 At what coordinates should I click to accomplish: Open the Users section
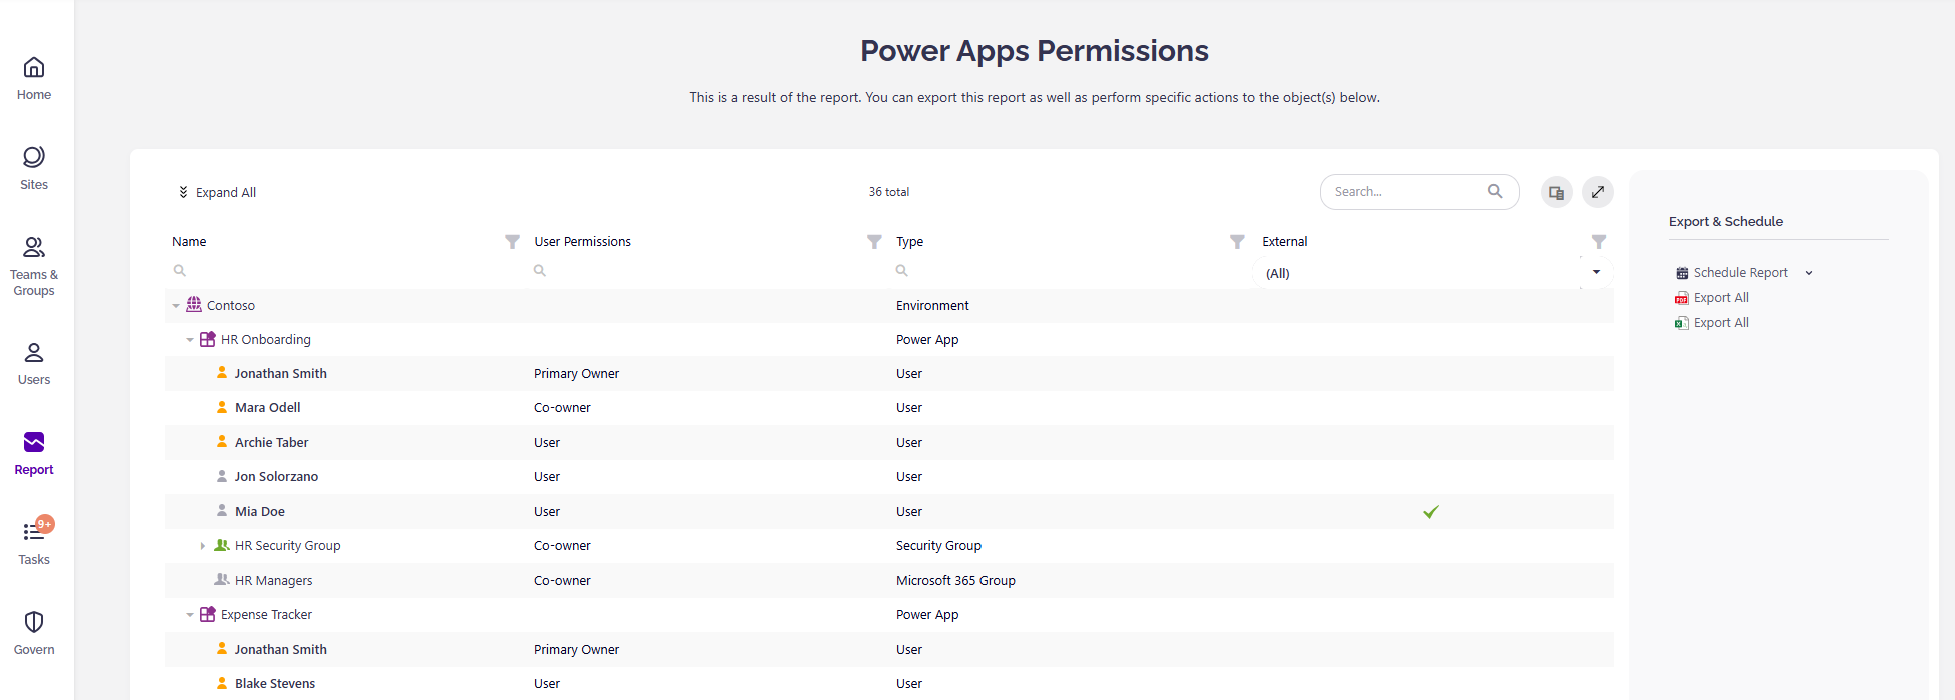(34, 363)
